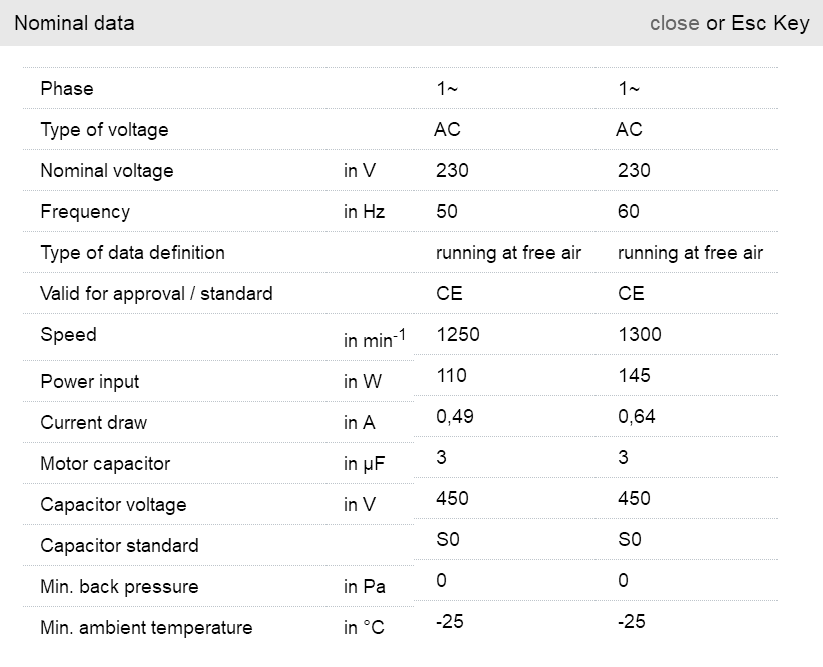This screenshot has height=667, width=823.
Task: Click the 0,64 current draw value
Action: (637, 417)
